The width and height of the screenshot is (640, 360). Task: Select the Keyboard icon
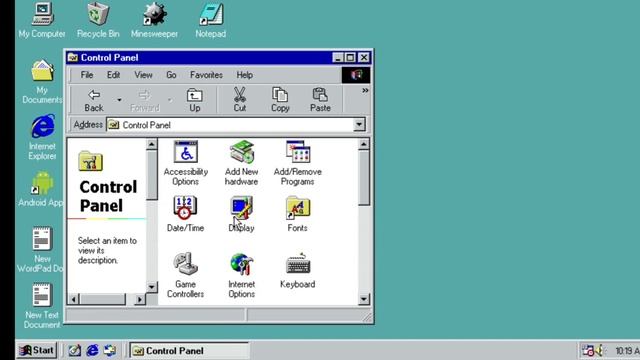click(298, 270)
